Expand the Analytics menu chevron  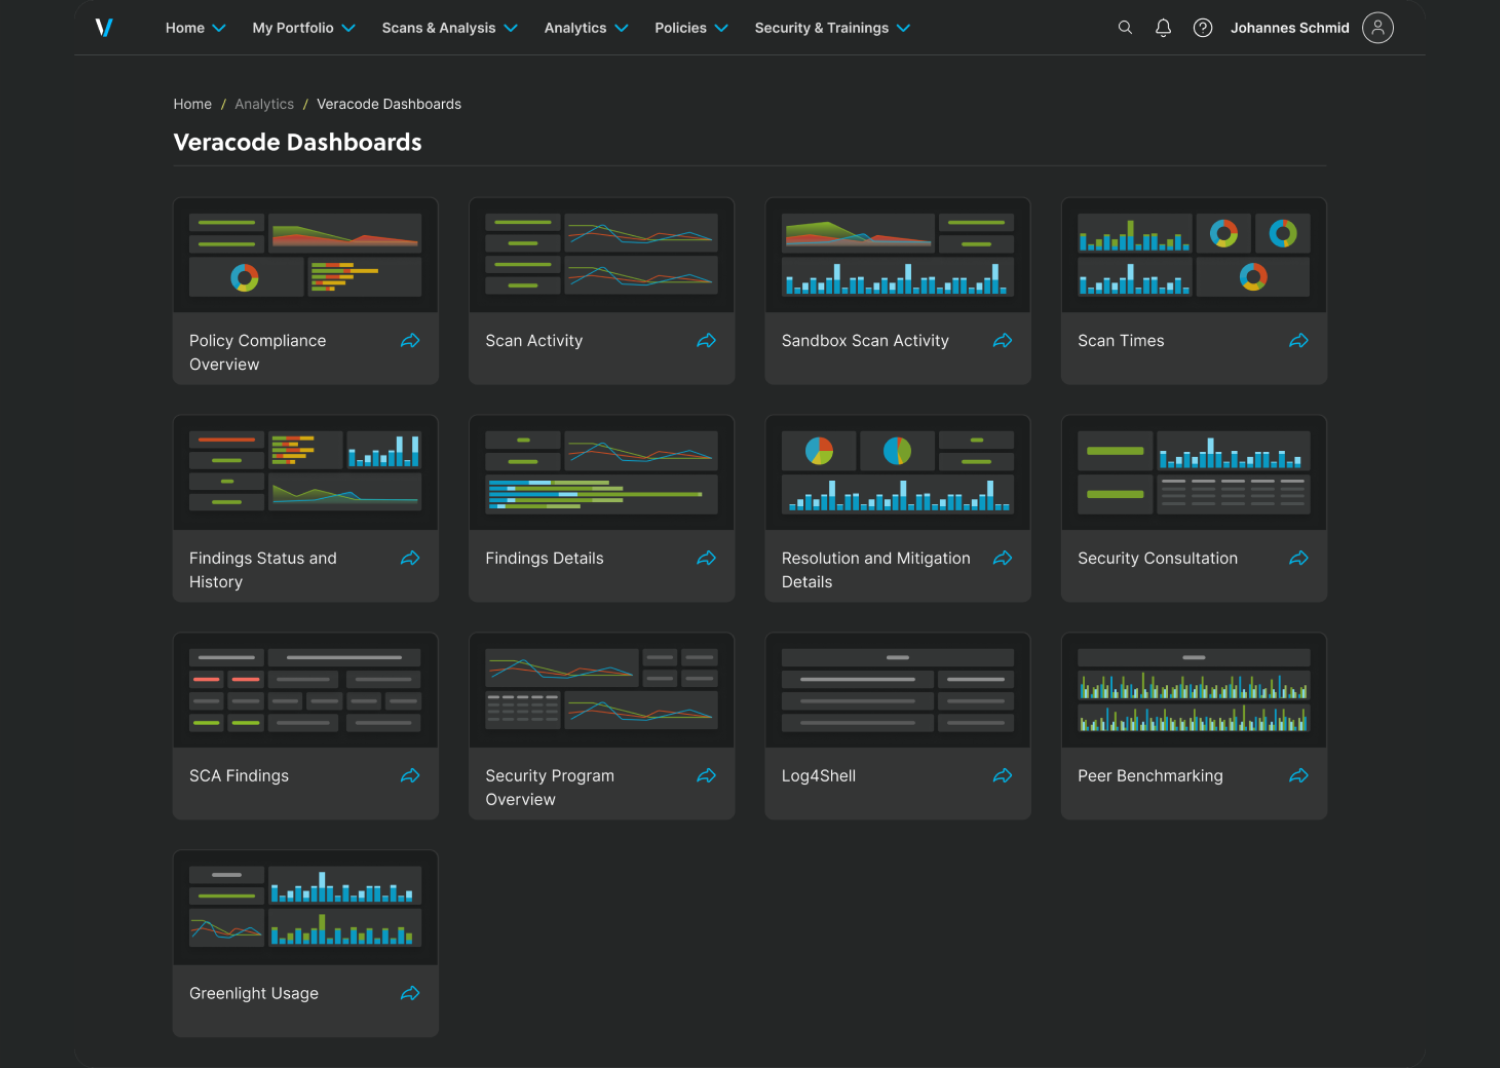[621, 28]
